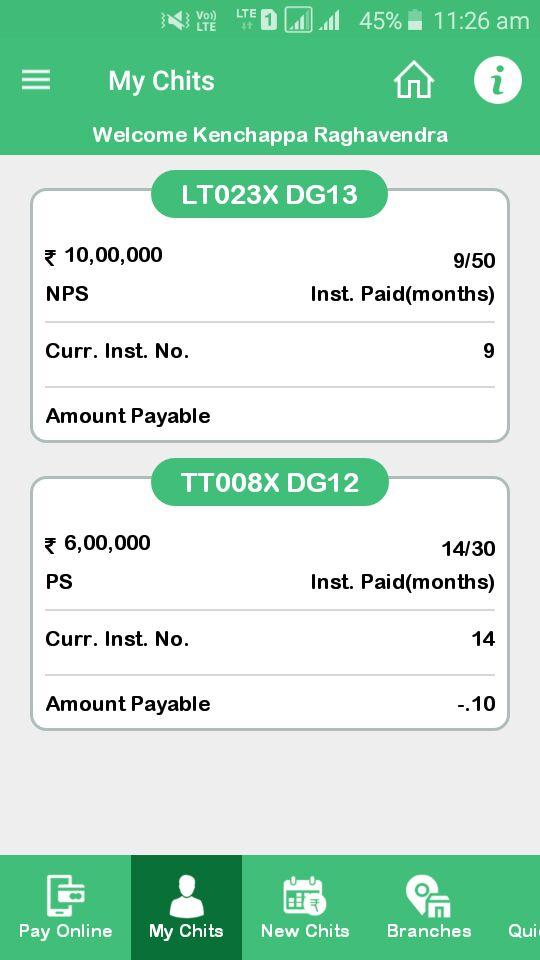540x960 pixels.
Task: Select Amount Payable row showing -.10
Action: click(x=270, y=703)
